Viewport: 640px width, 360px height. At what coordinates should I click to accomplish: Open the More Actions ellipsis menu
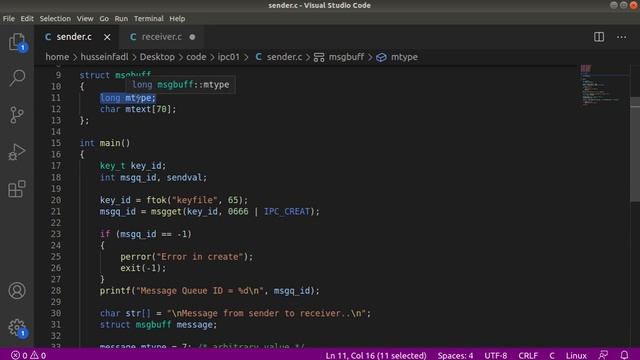621,37
